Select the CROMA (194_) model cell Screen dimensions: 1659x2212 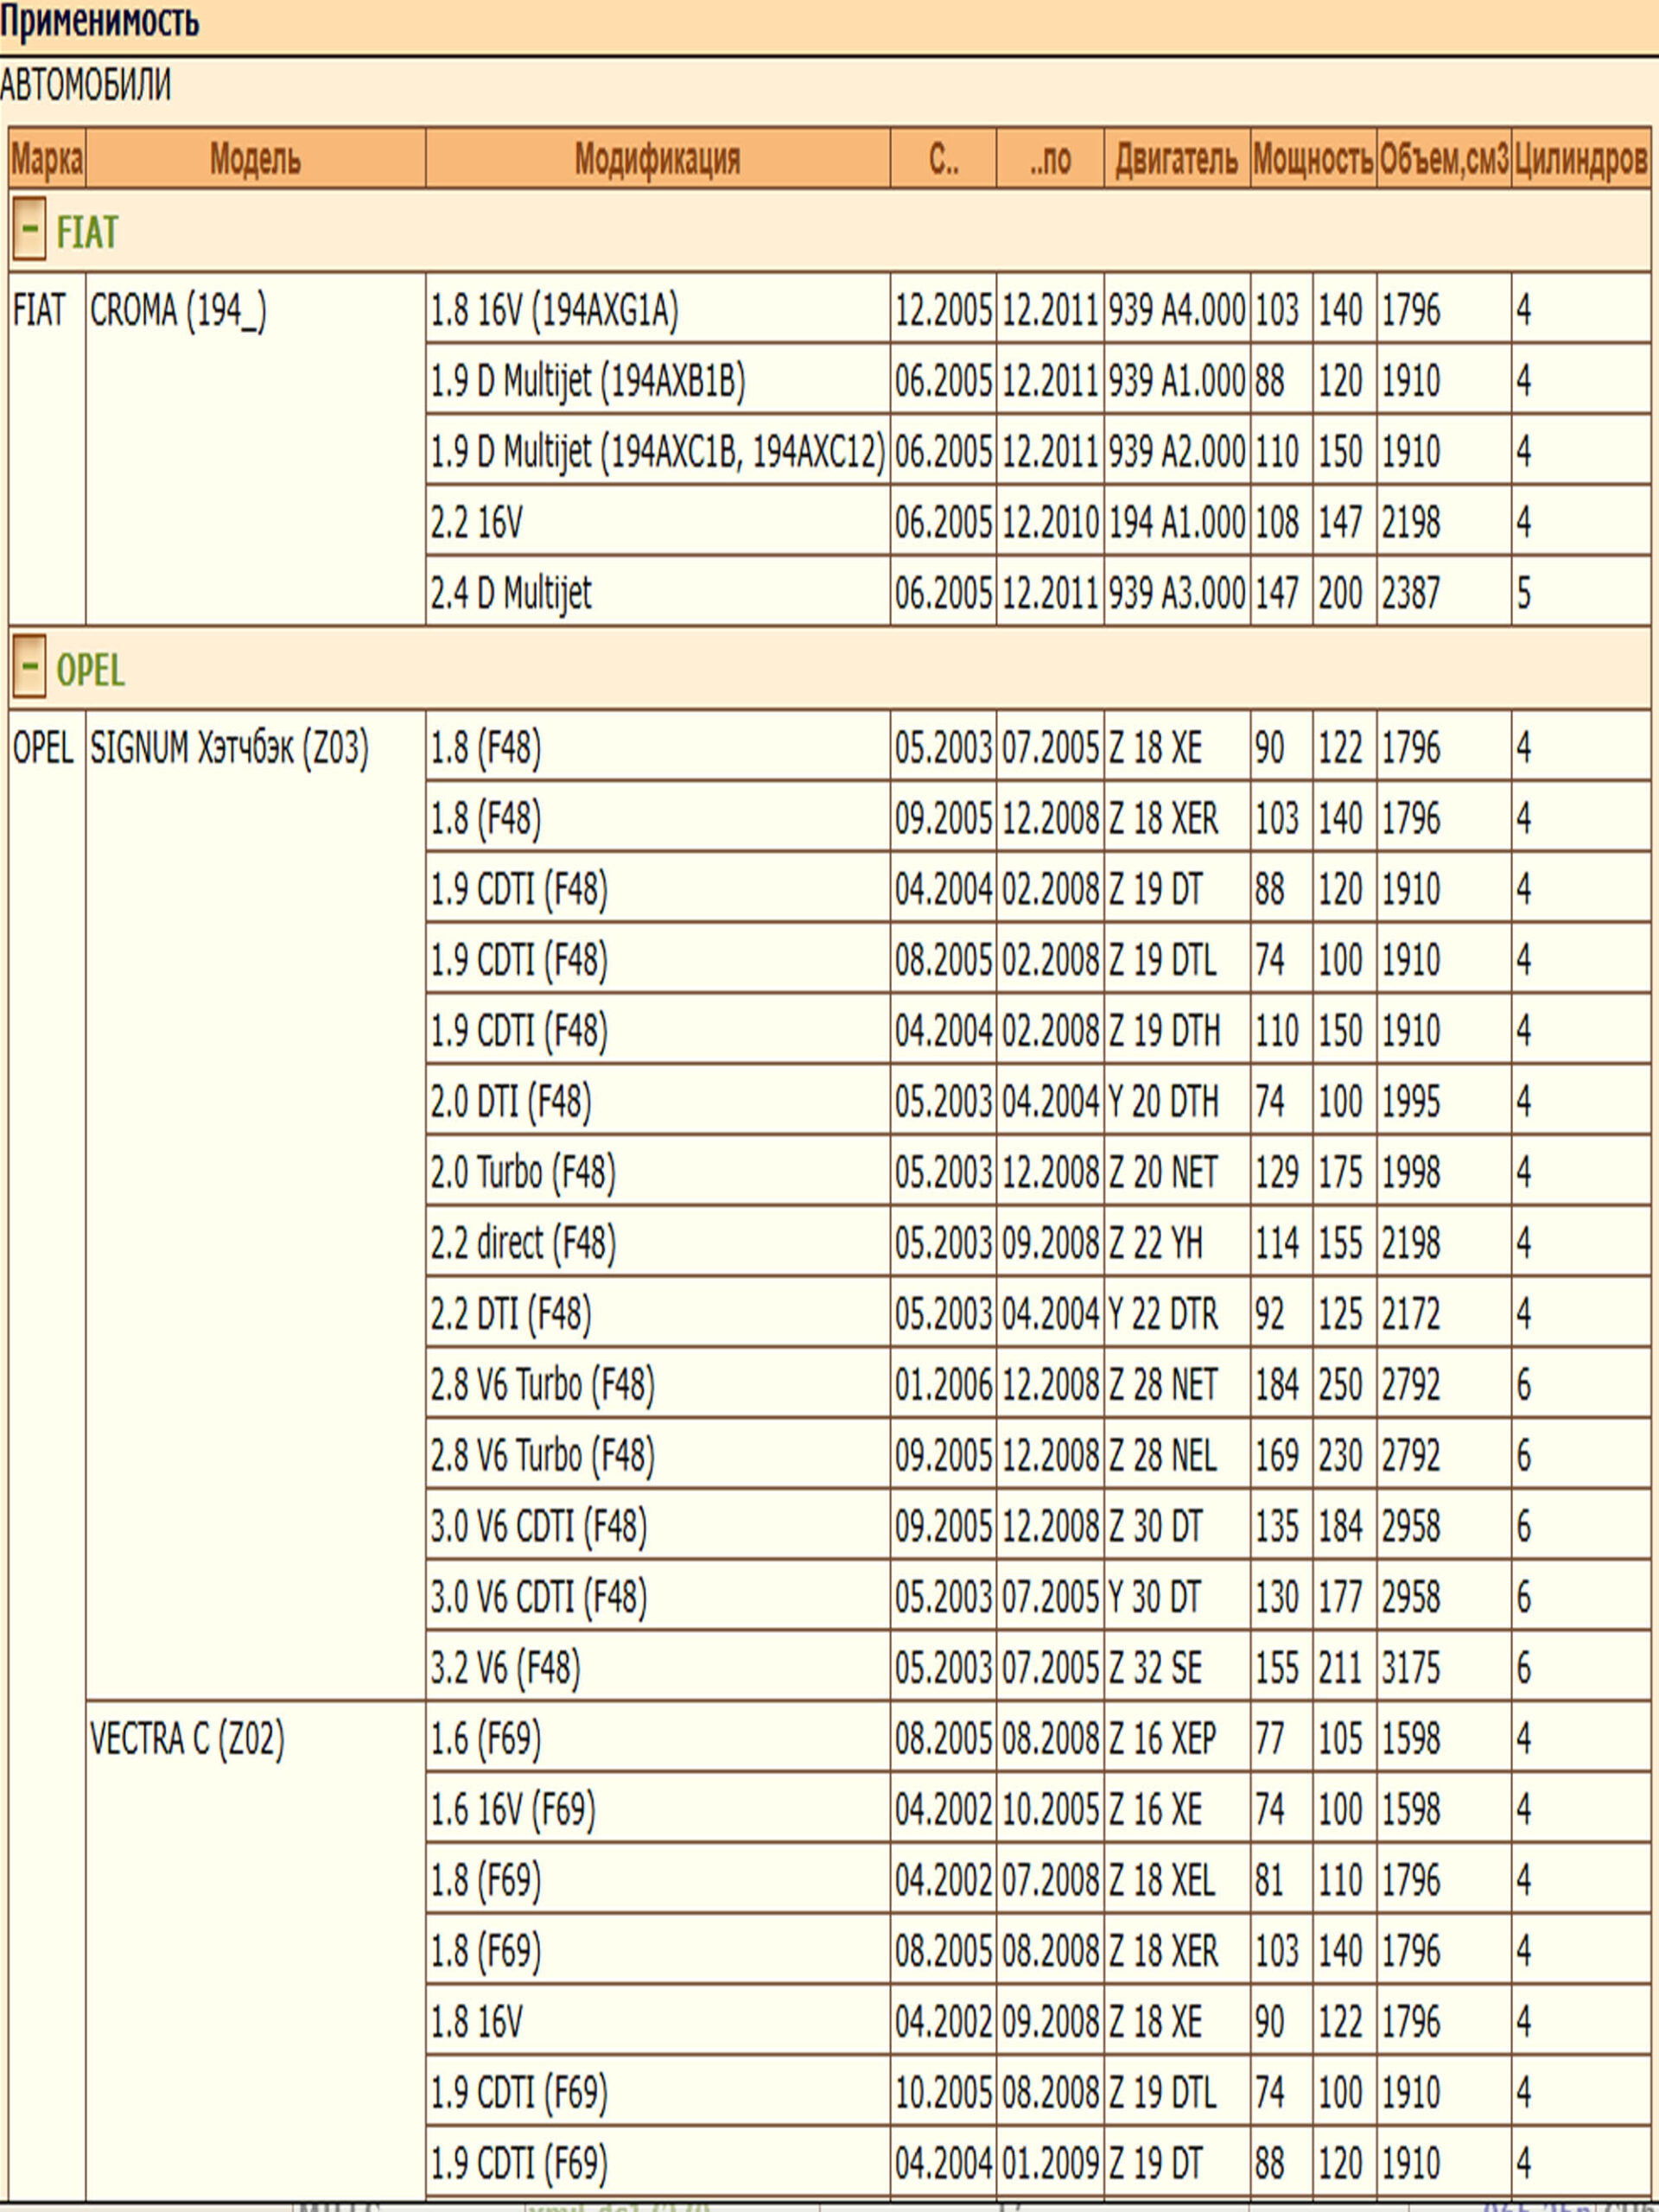[179, 311]
